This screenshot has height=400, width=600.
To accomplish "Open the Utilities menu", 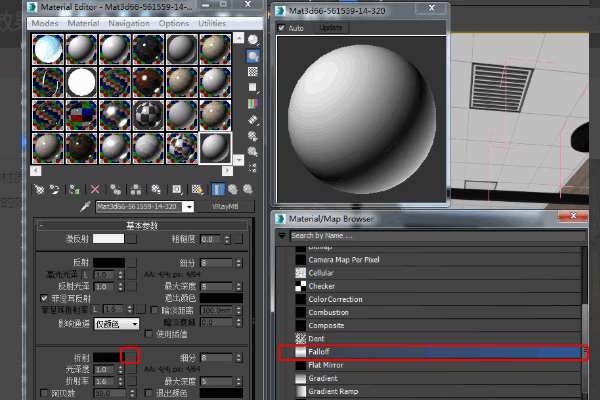I will (x=212, y=23).
